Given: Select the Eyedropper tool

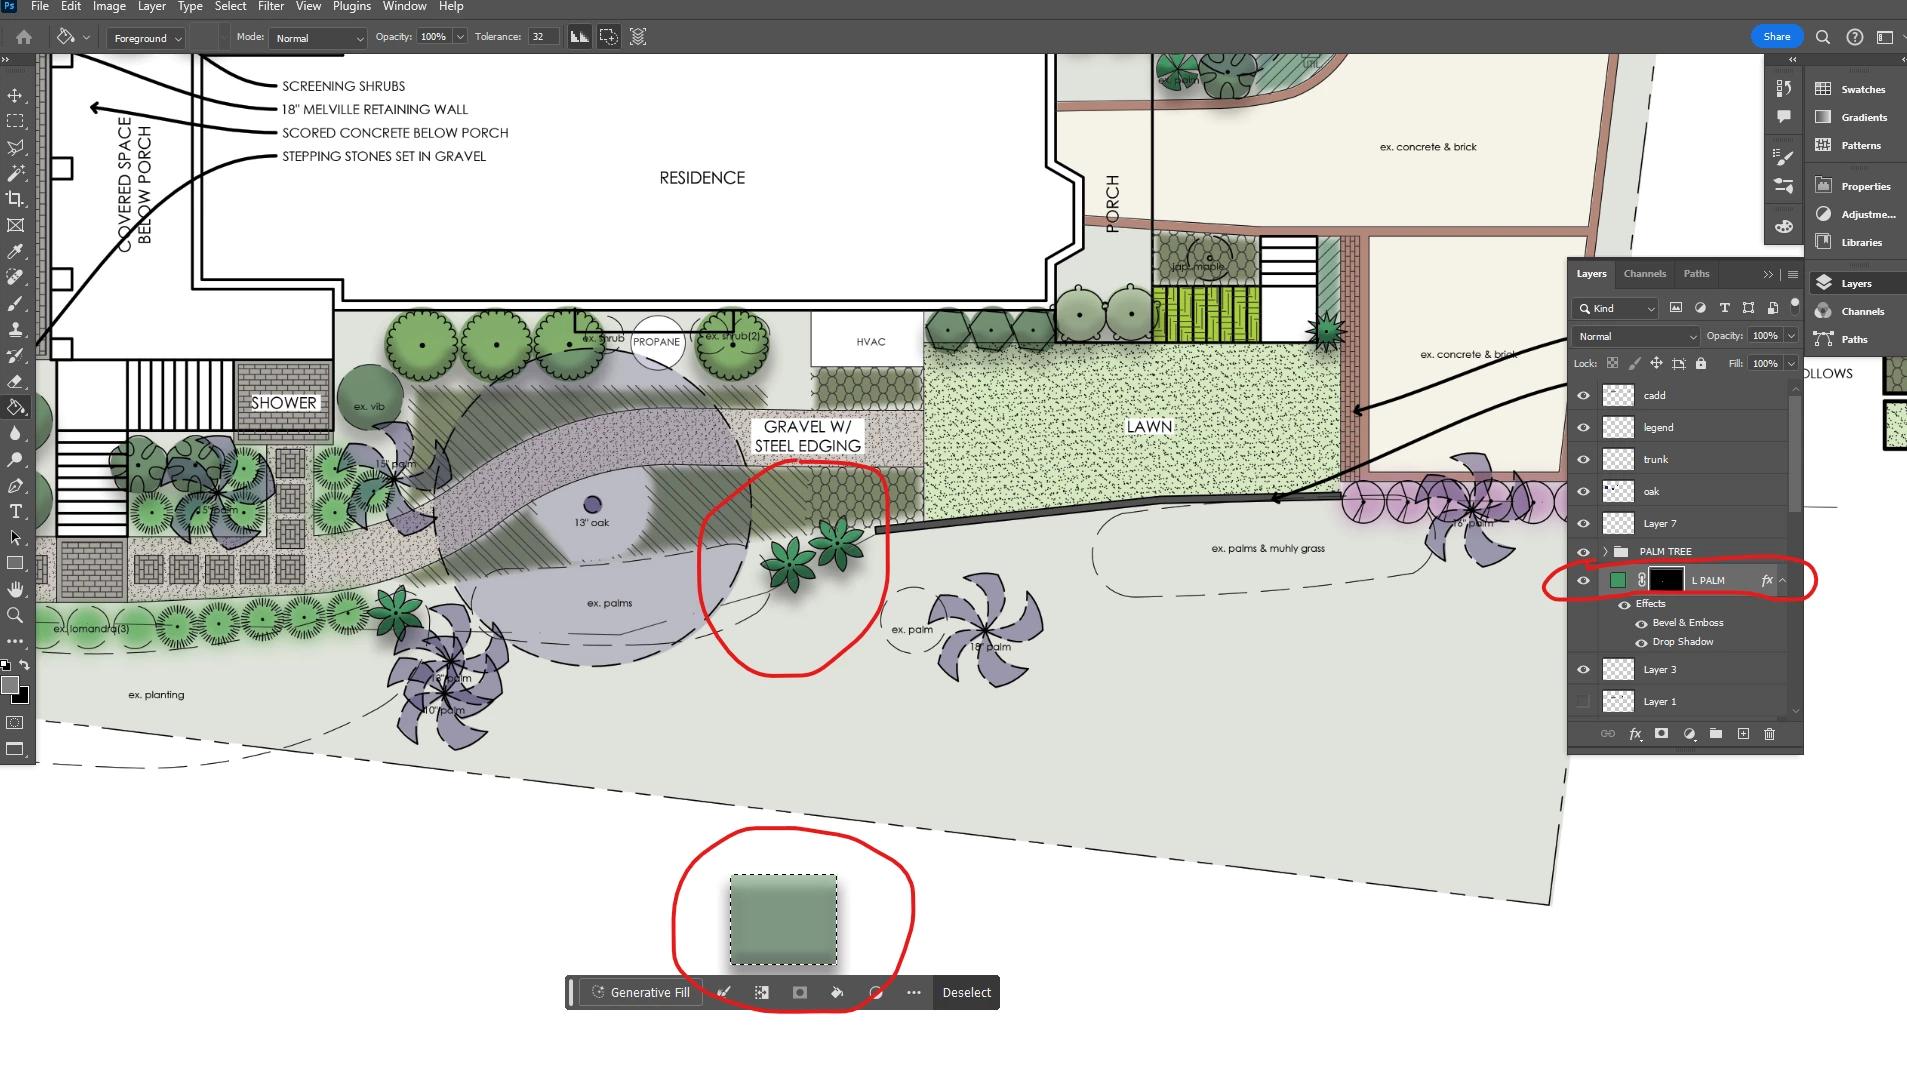Looking at the screenshot, I should pos(15,251).
